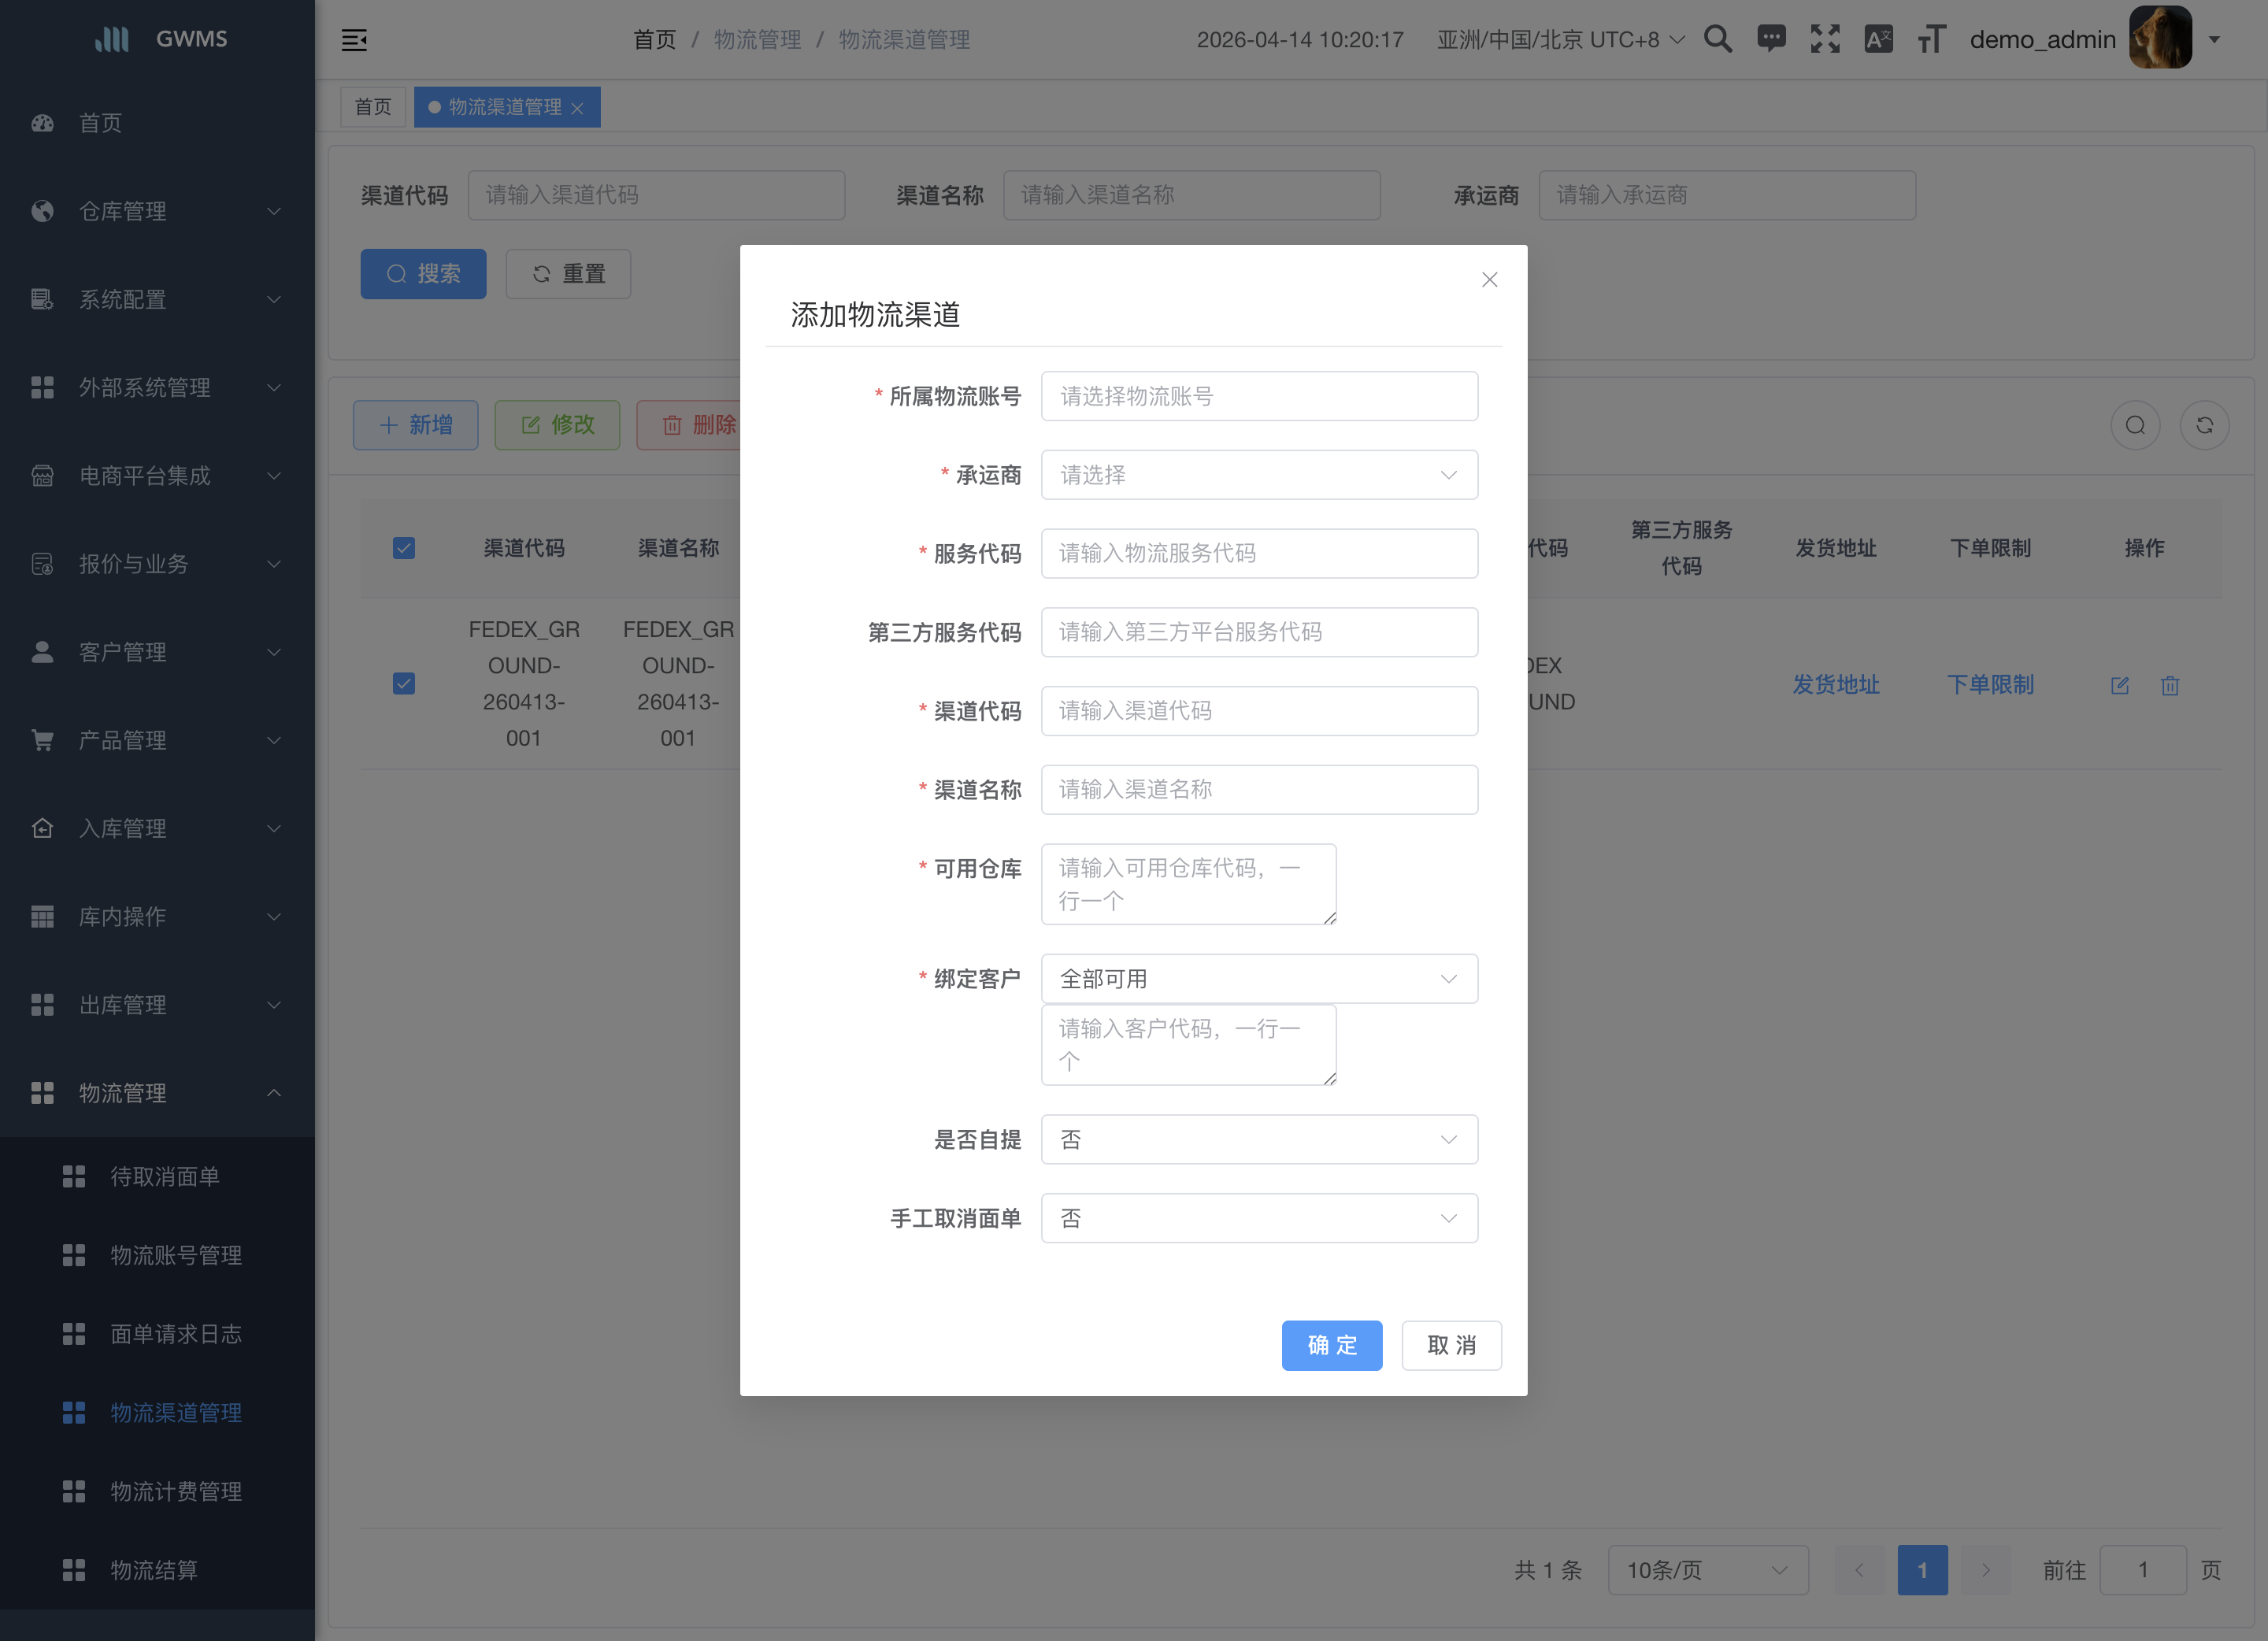The height and width of the screenshot is (1641, 2268).
Task: Focus the 可用仓库 textarea
Action: click(1189, 884)
